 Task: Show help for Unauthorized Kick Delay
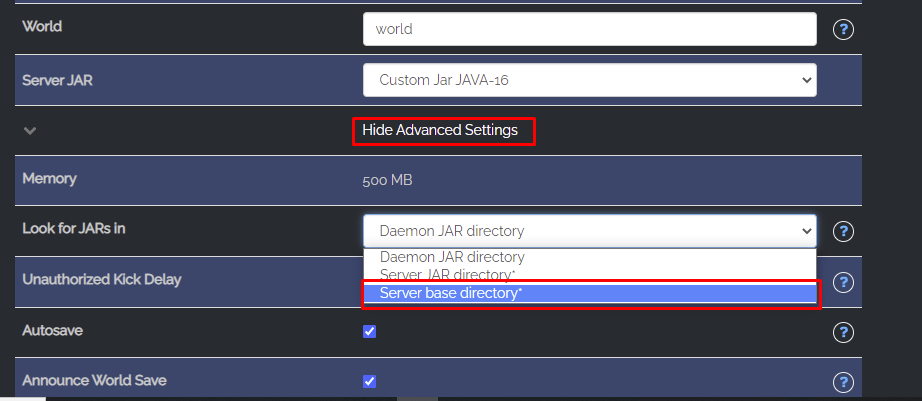pos(843,282)
